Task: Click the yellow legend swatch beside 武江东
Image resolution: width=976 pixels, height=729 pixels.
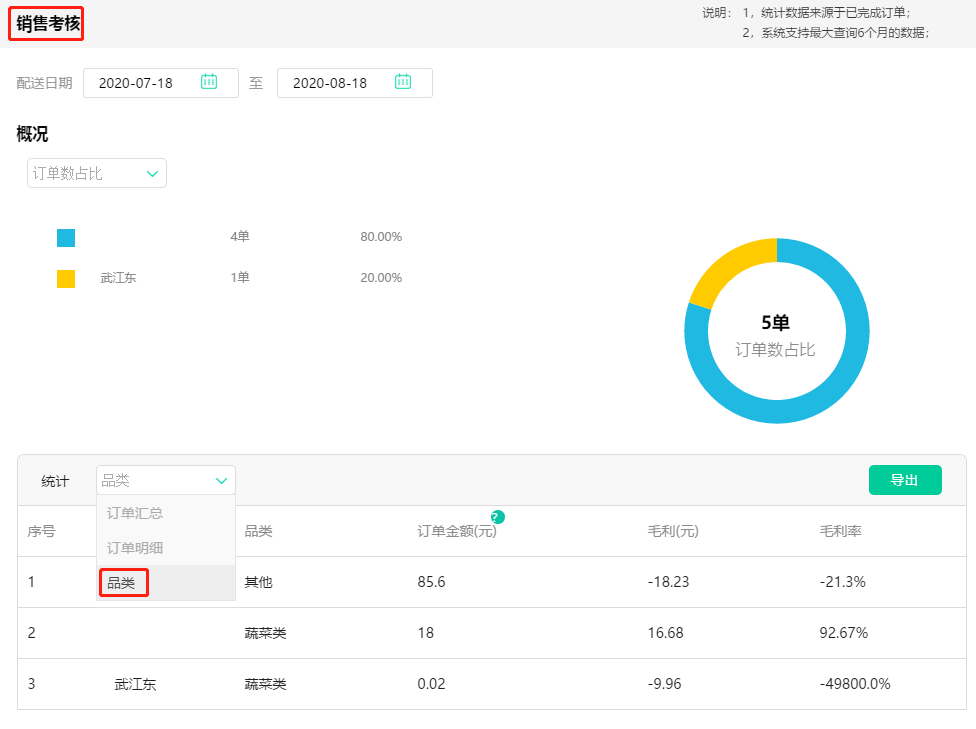Action: tap(65, 278)
